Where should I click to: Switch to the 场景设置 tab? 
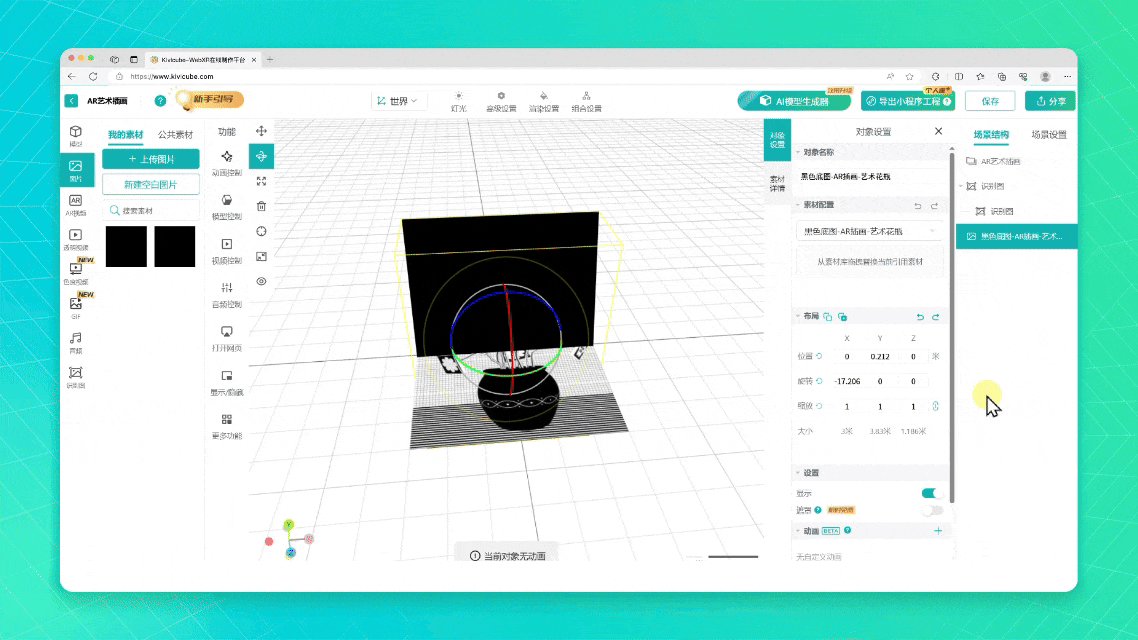tap(1048, 134)
